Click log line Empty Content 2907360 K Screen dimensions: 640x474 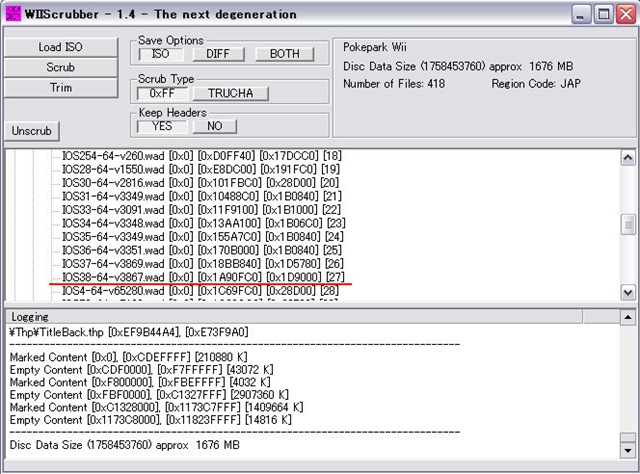click(149, 395)
